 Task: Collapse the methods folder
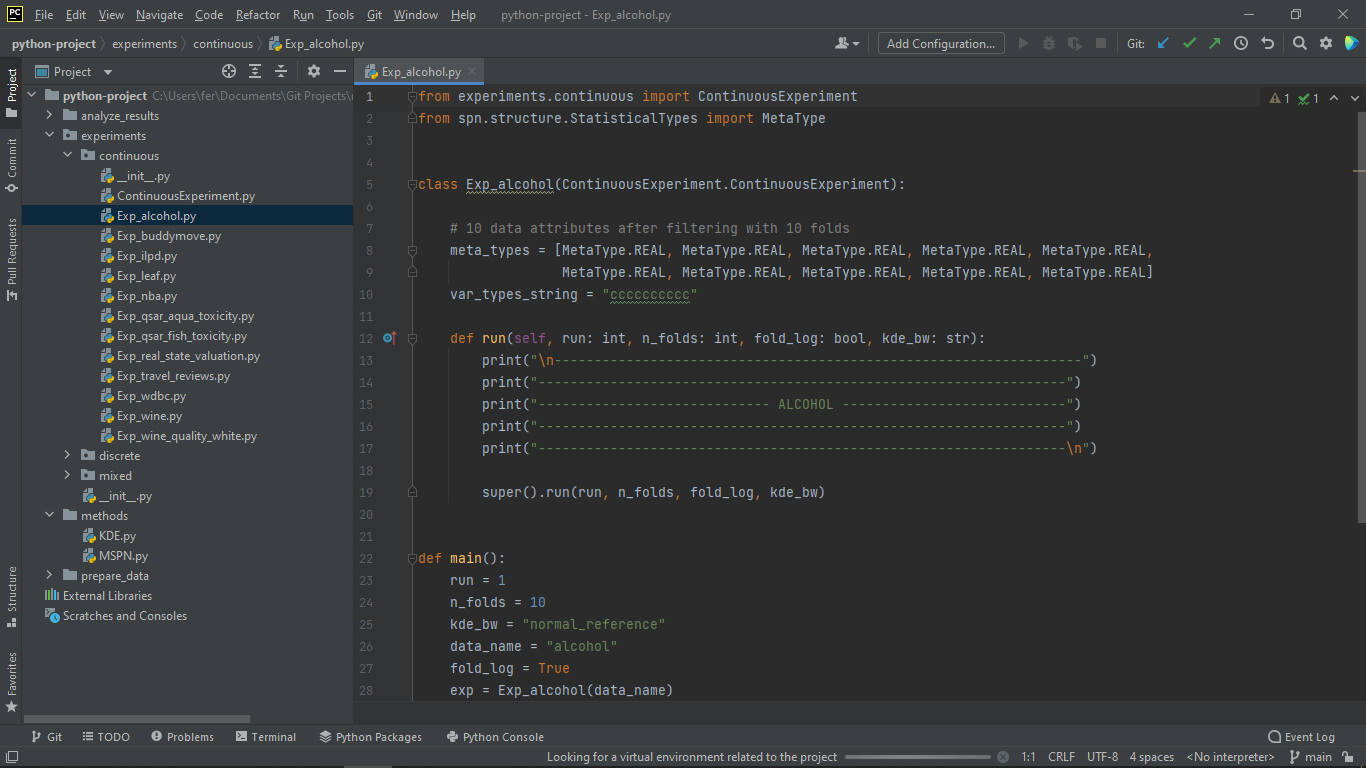49,516
